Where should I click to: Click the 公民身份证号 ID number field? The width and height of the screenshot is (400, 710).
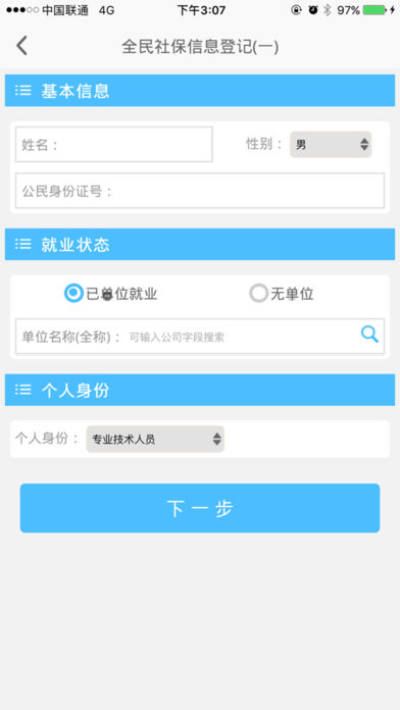tap(200, 191)
